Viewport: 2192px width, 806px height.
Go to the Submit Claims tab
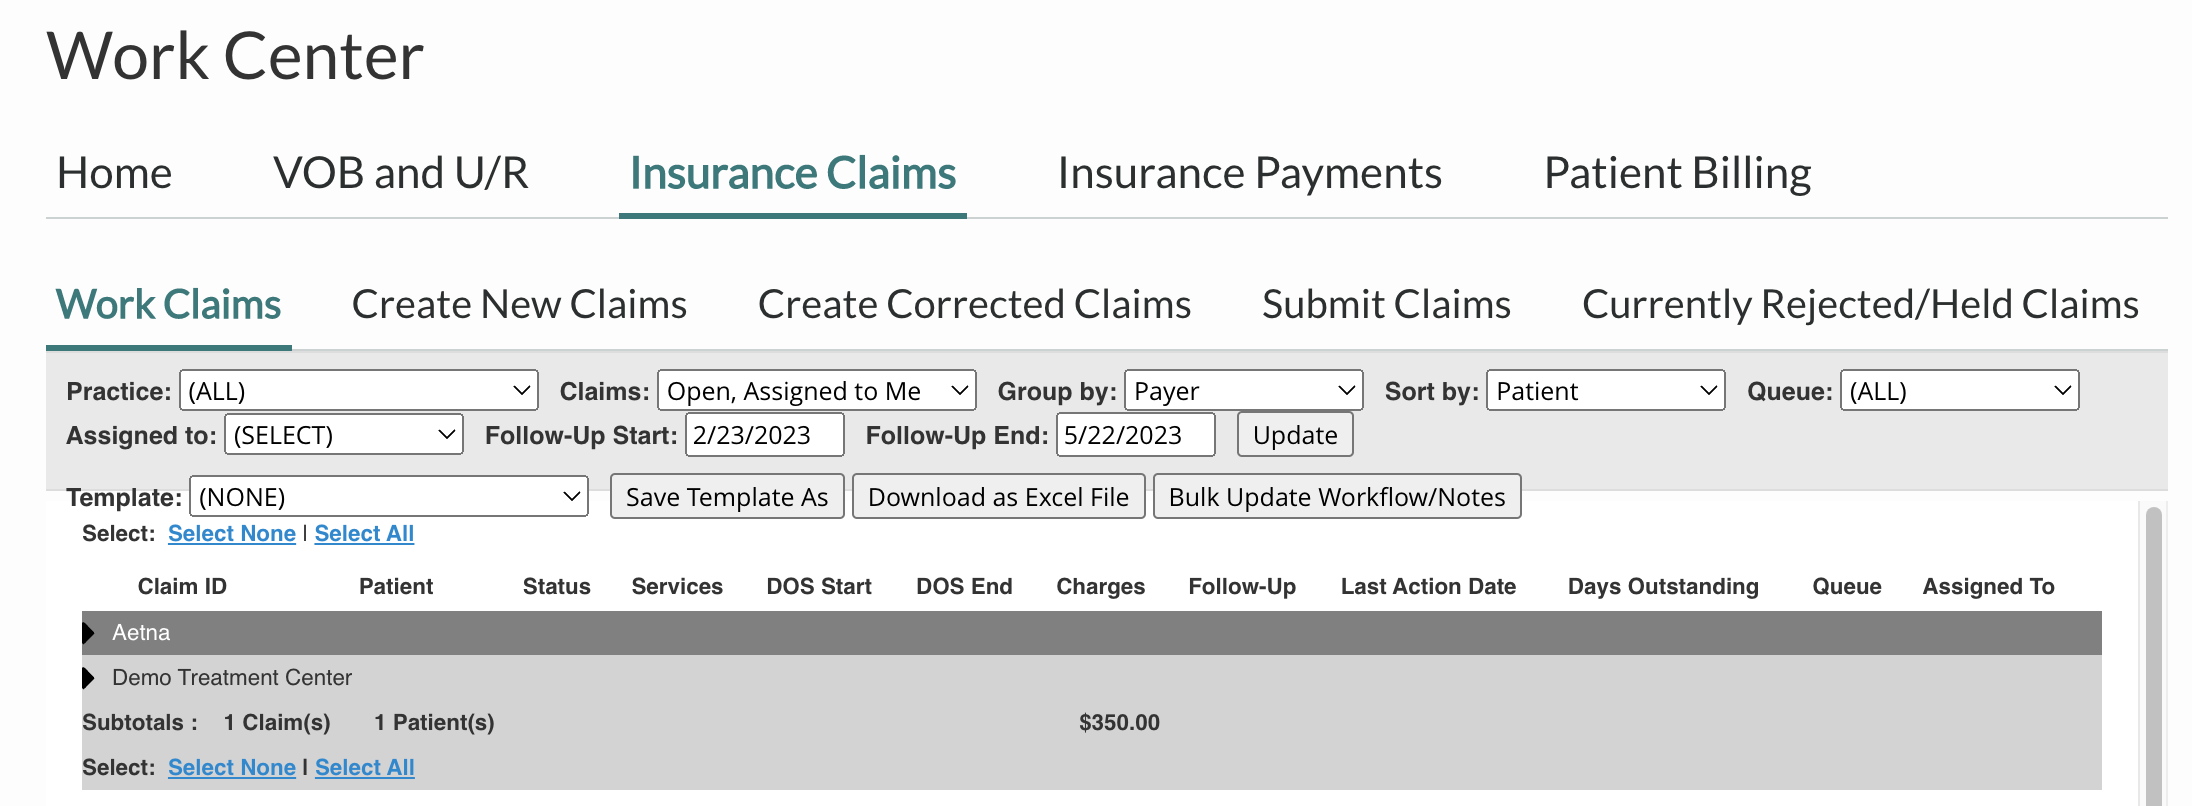point(1386,303)
